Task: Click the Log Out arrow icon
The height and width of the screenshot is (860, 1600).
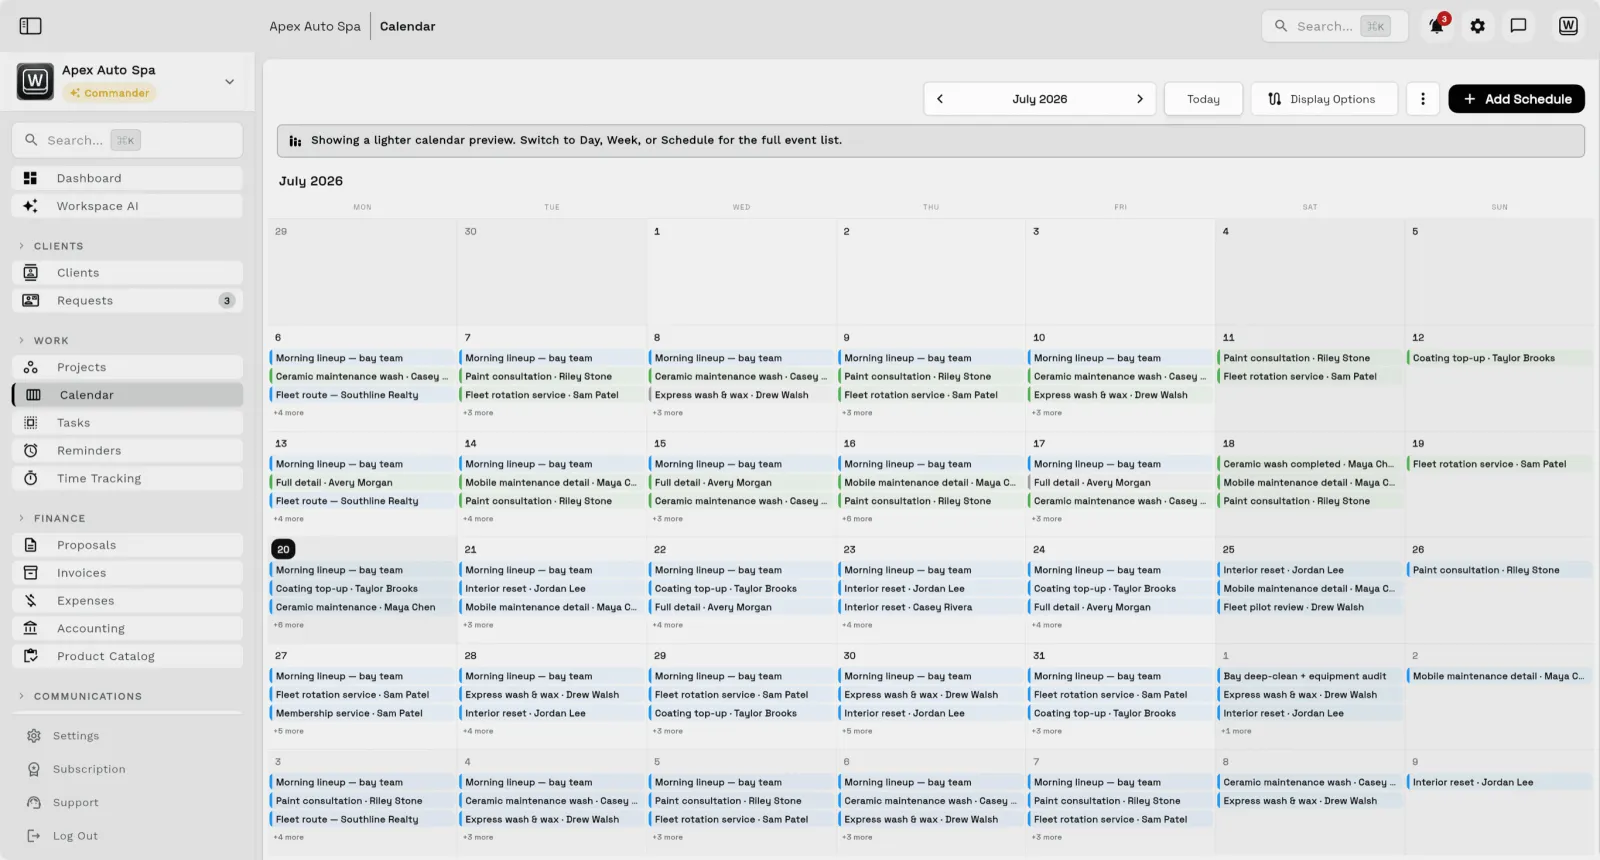Action: [34, 836]
